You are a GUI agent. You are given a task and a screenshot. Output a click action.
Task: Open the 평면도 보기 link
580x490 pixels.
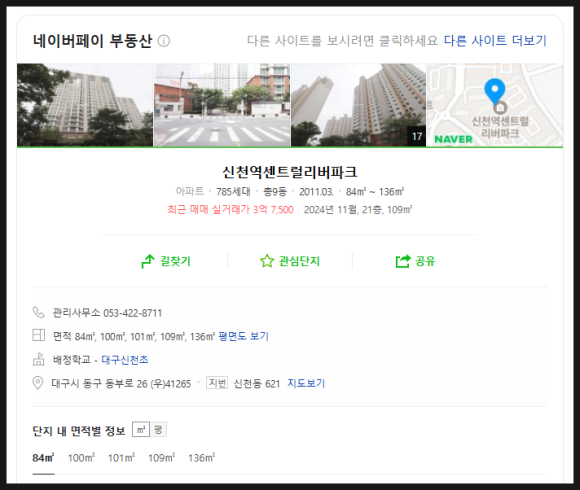point(243,336)
